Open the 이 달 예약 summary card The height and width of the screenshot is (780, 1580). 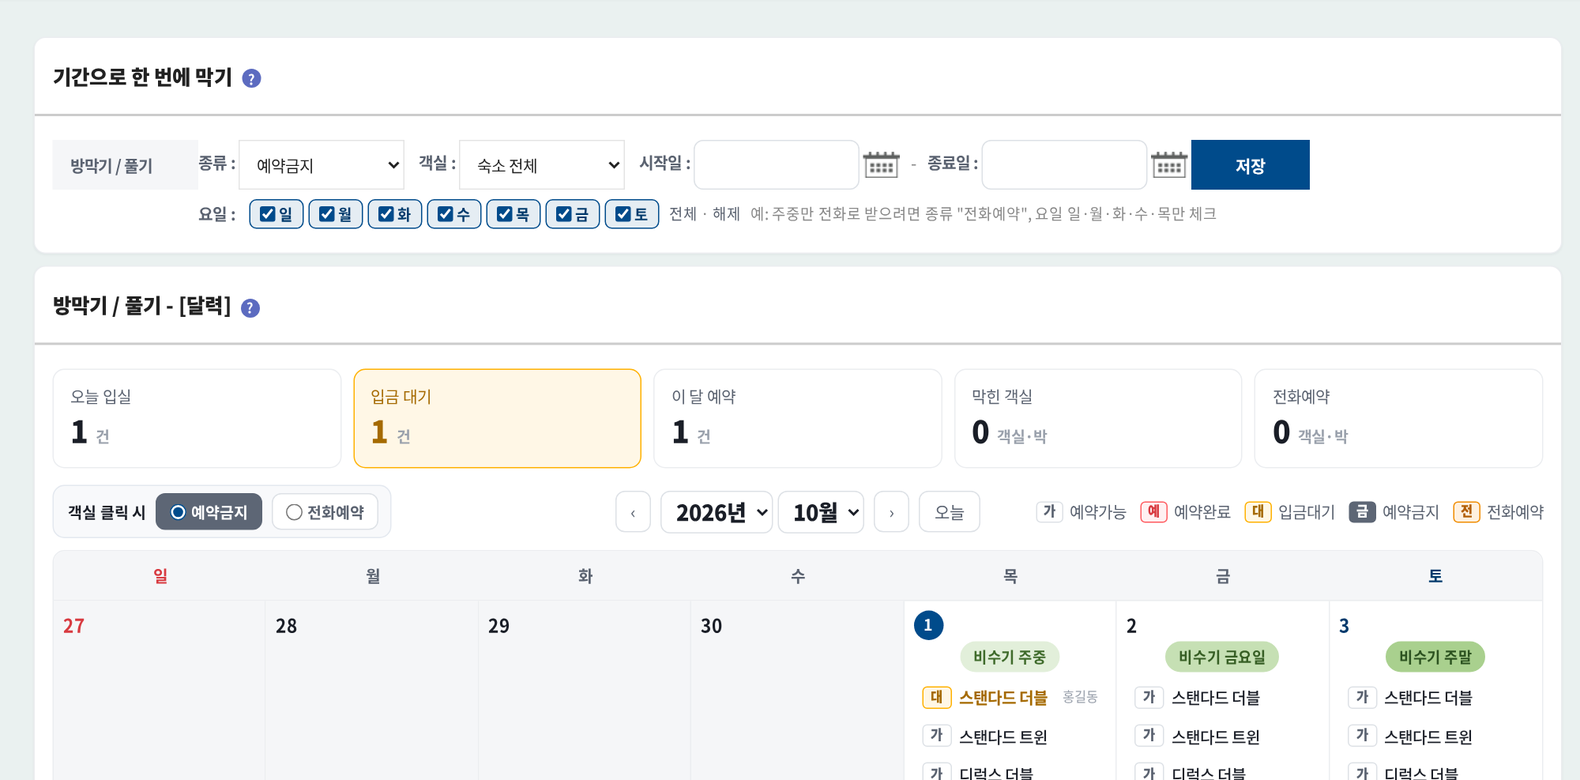click(798, 418)
